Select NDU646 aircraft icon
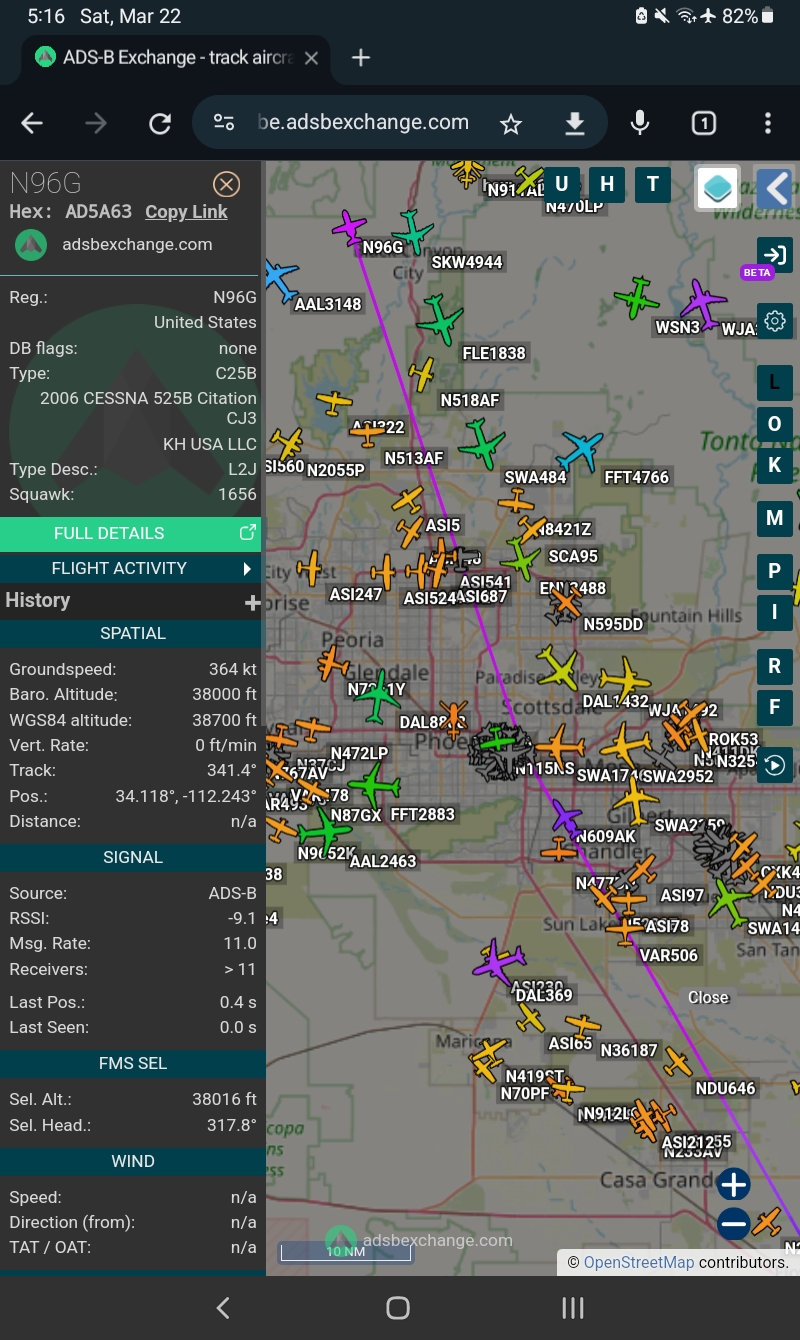The image size is (800, 1340). 678,1063
